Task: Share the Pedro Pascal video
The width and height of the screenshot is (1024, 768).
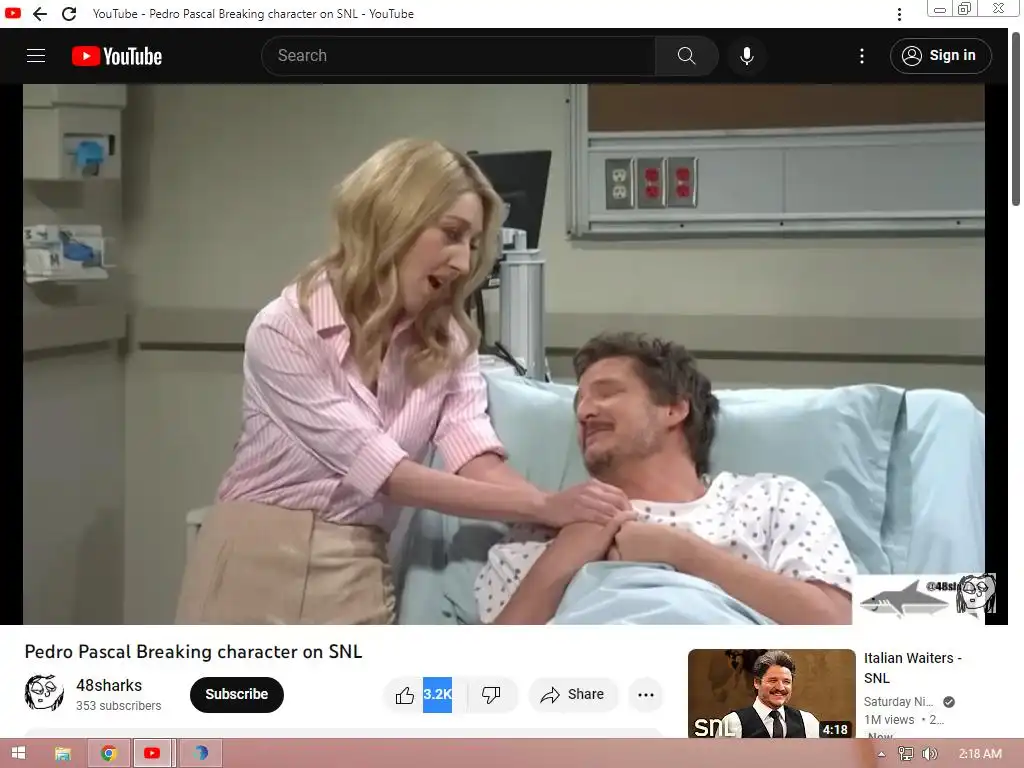Action: coord(573,695)
